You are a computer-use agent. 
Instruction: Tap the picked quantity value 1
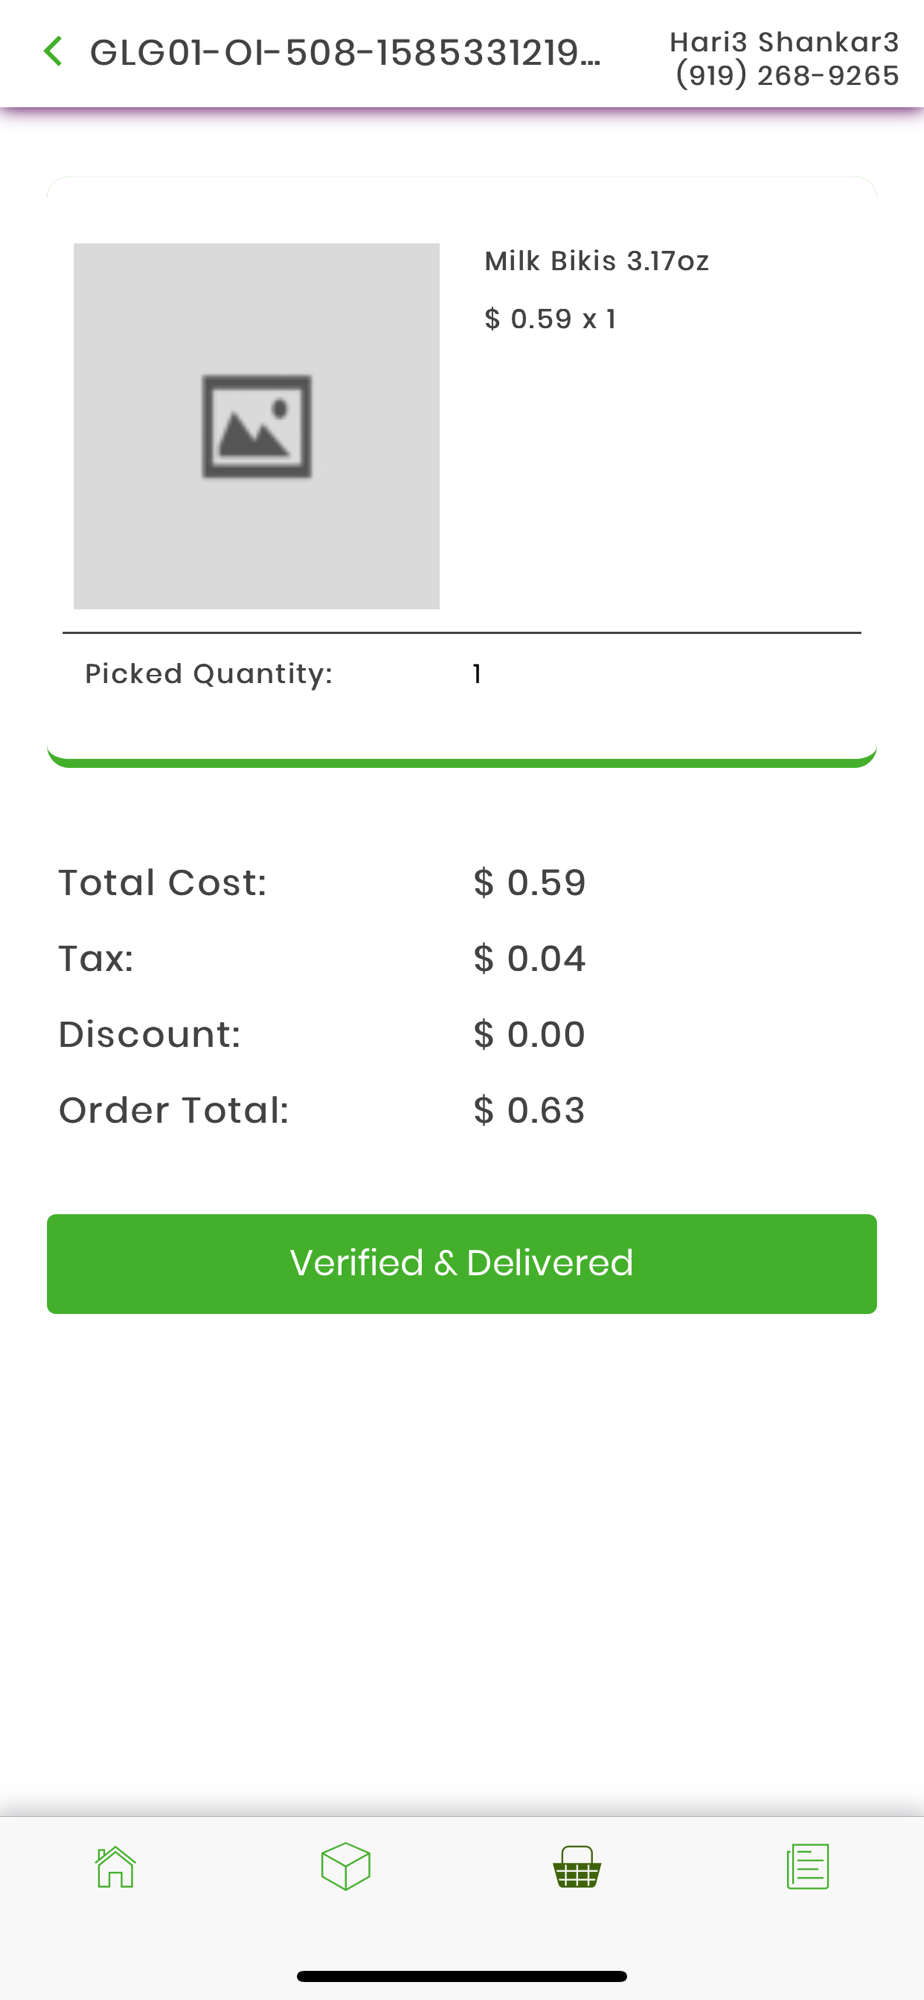477,674
